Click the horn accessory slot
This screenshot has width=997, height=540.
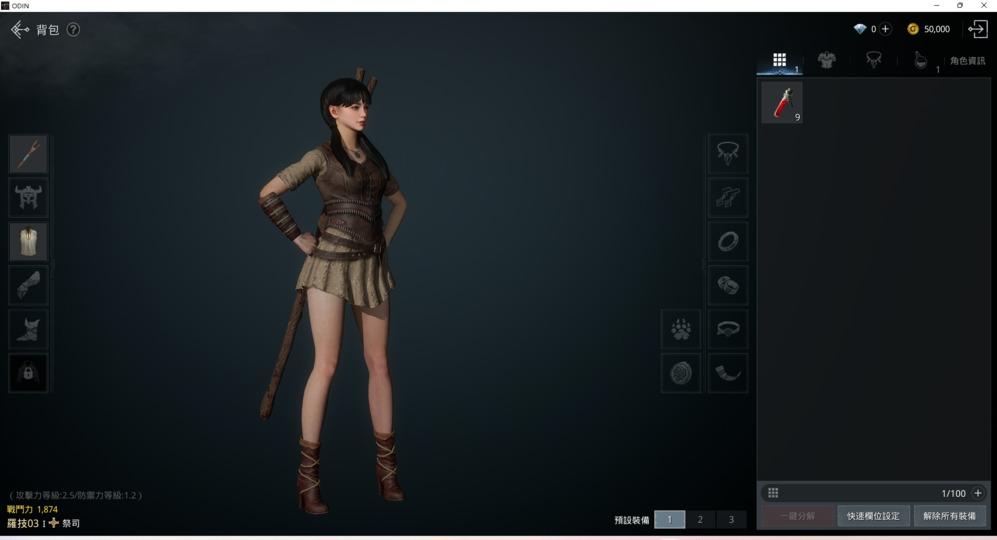(x=728, y=373)
